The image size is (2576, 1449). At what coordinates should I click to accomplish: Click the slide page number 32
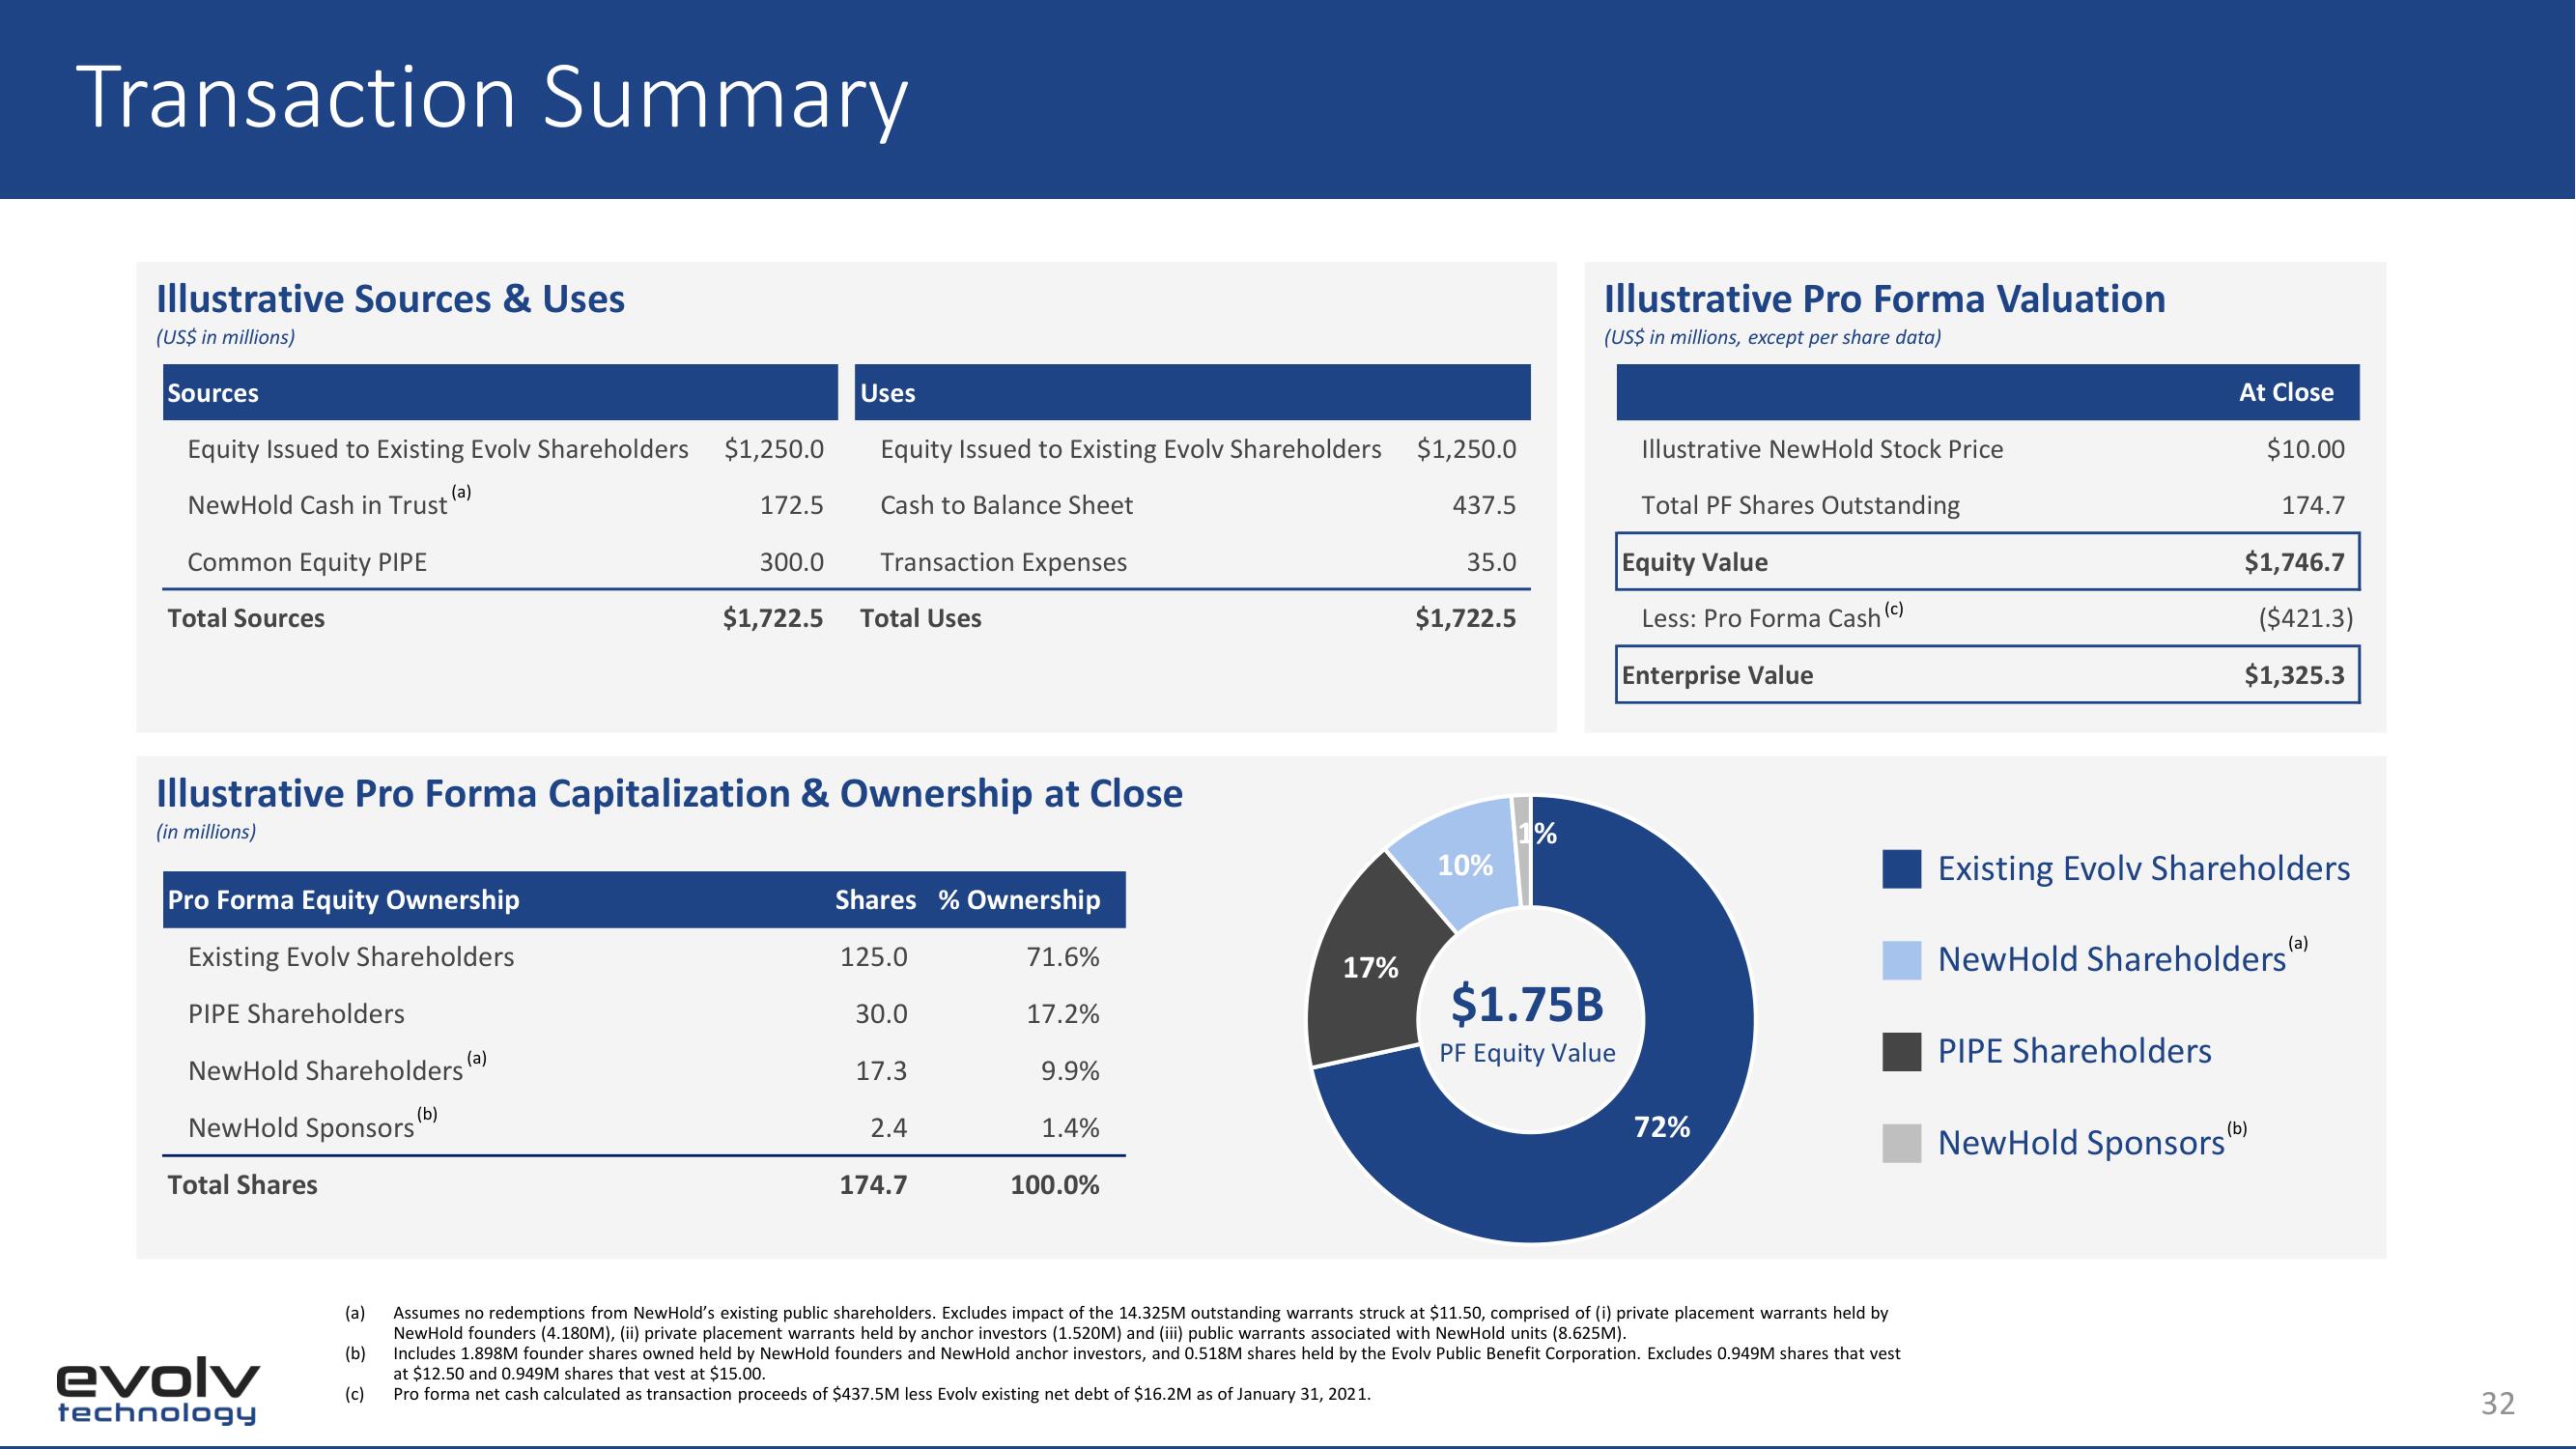(x=2497, y=1403)
